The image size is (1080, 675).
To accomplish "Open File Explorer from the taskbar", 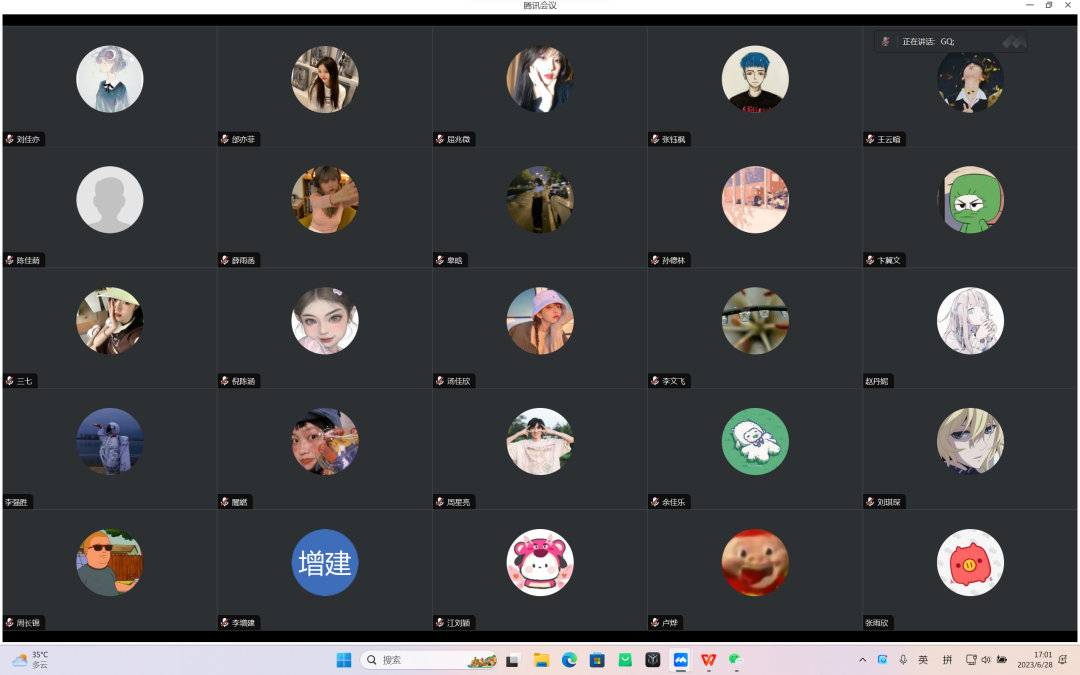I will point(541,660).
